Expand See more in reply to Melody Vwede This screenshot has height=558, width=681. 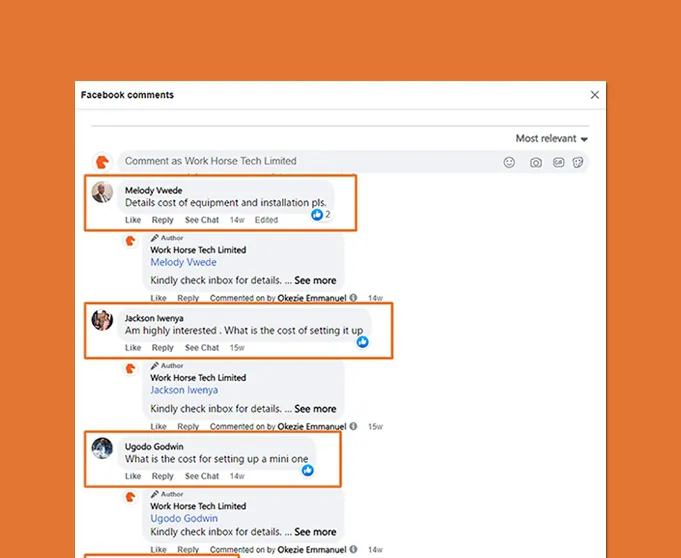pos(315,281)
